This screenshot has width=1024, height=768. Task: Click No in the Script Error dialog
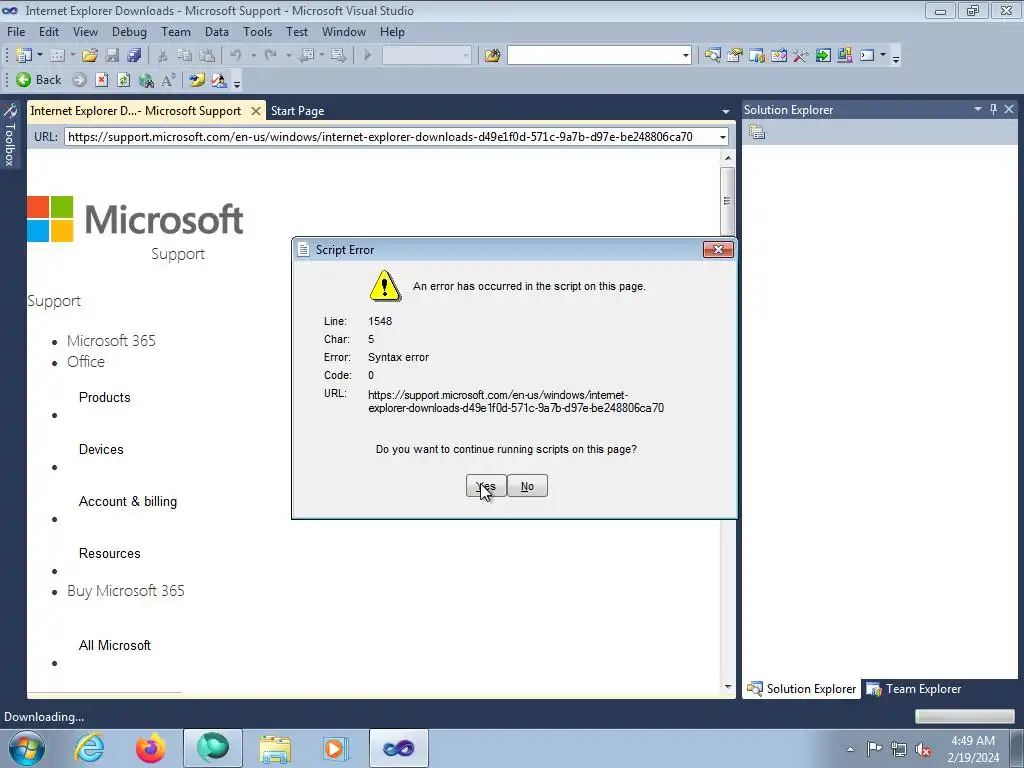(x=527, y=486)
